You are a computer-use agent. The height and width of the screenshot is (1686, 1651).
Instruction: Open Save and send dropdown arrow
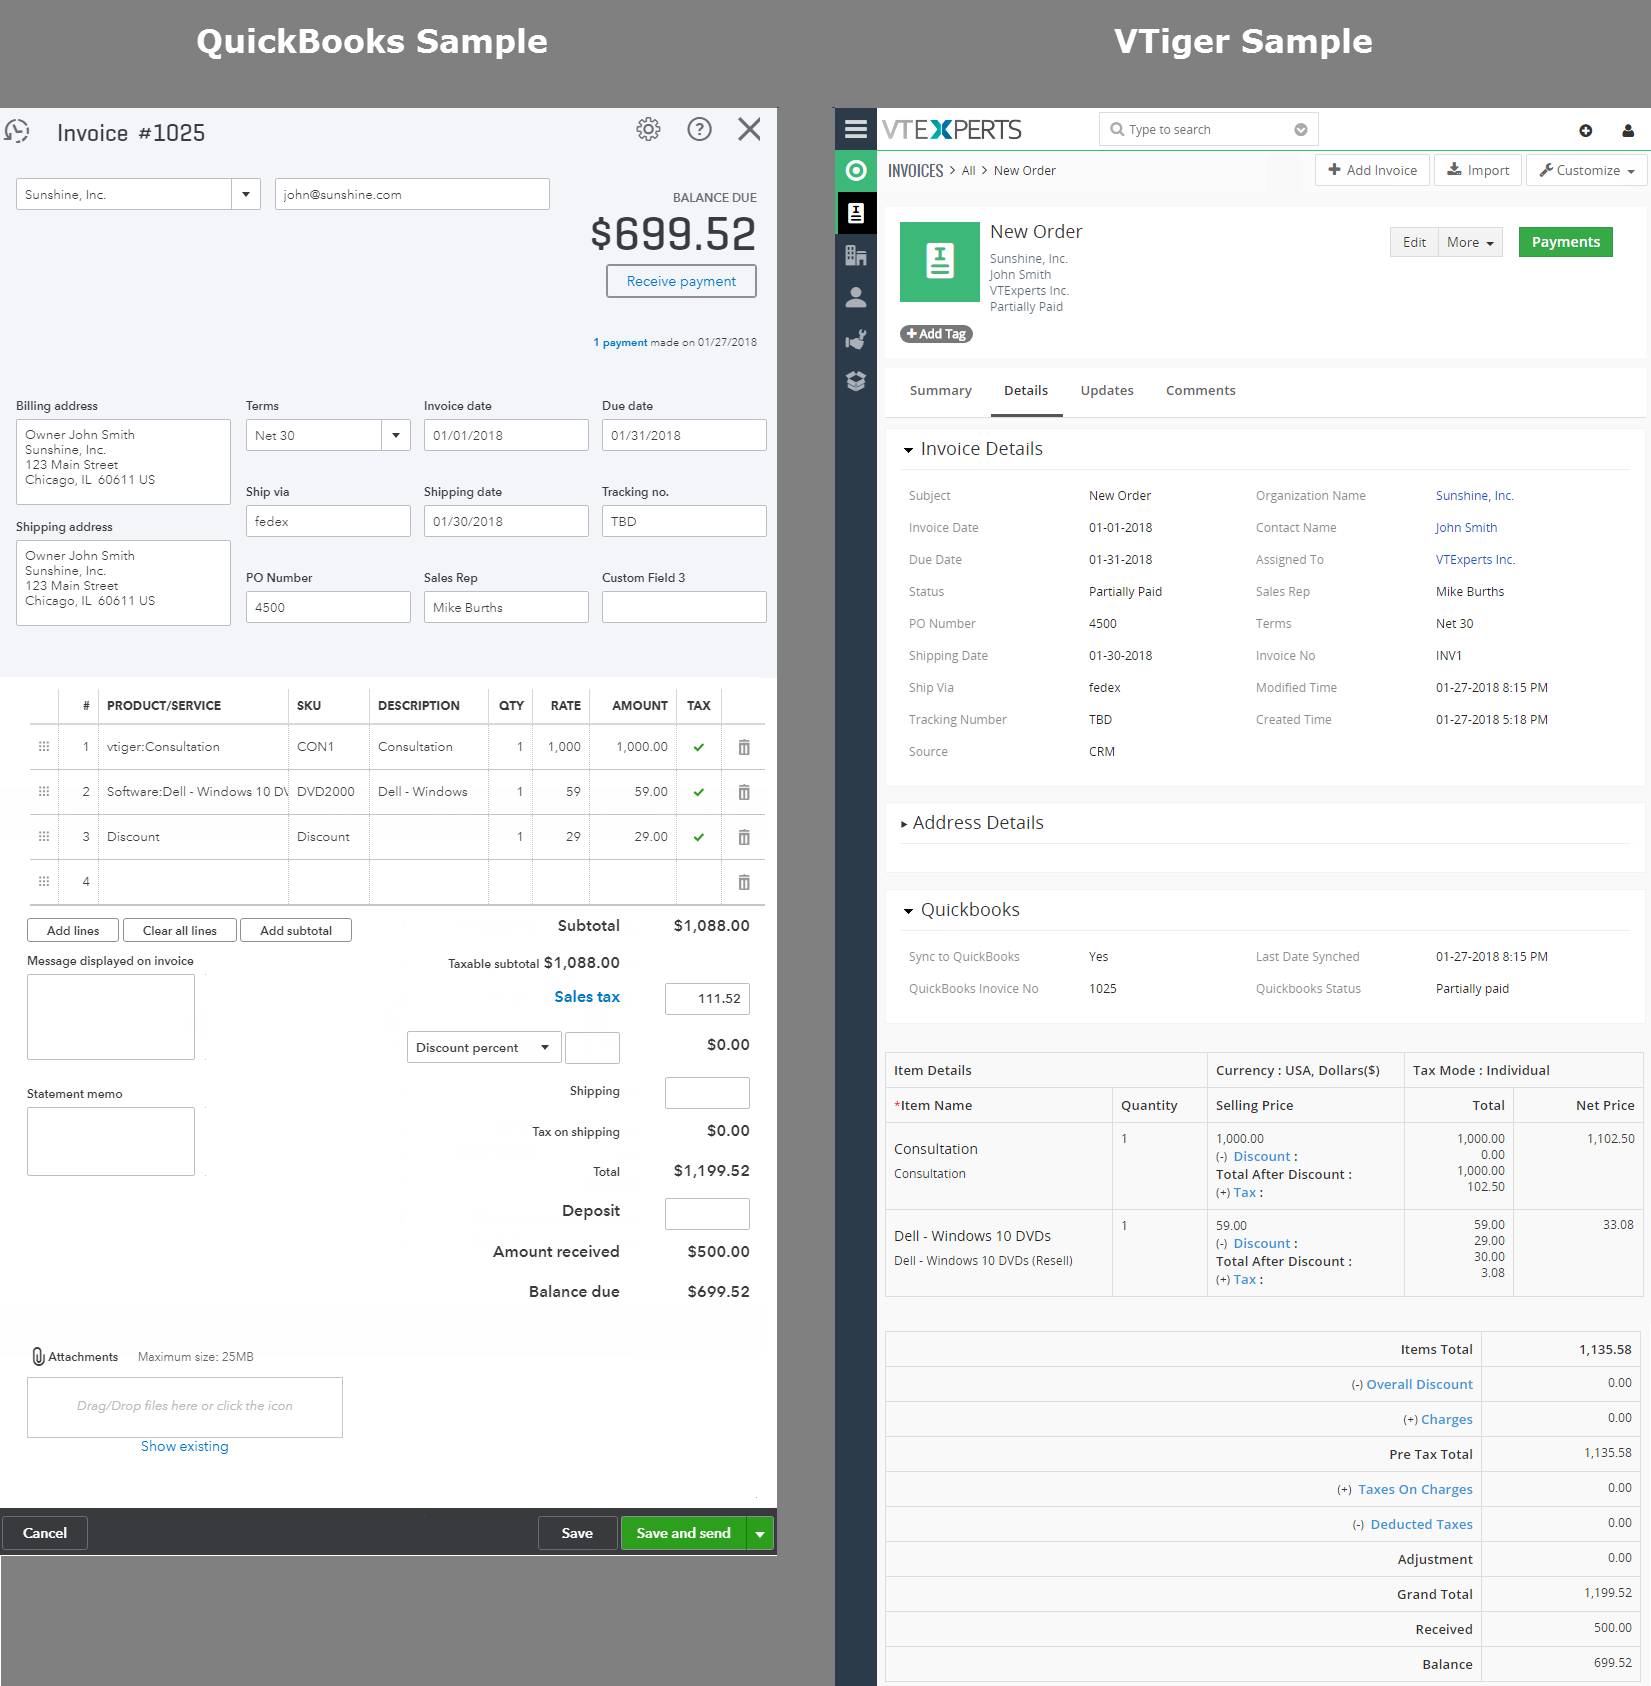[x=760, y=1533]
